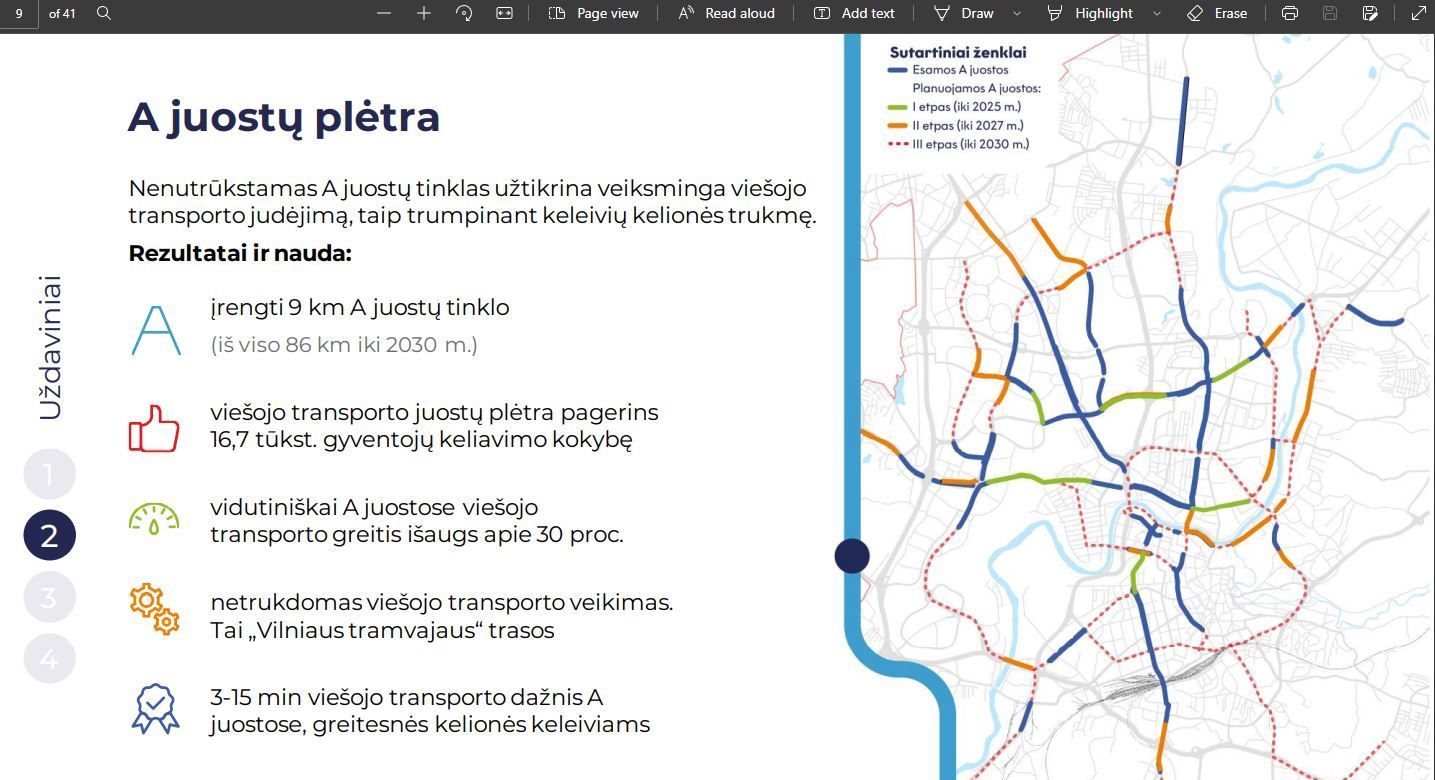
Task: Rotate the PDF page
Action: [464, 13]
